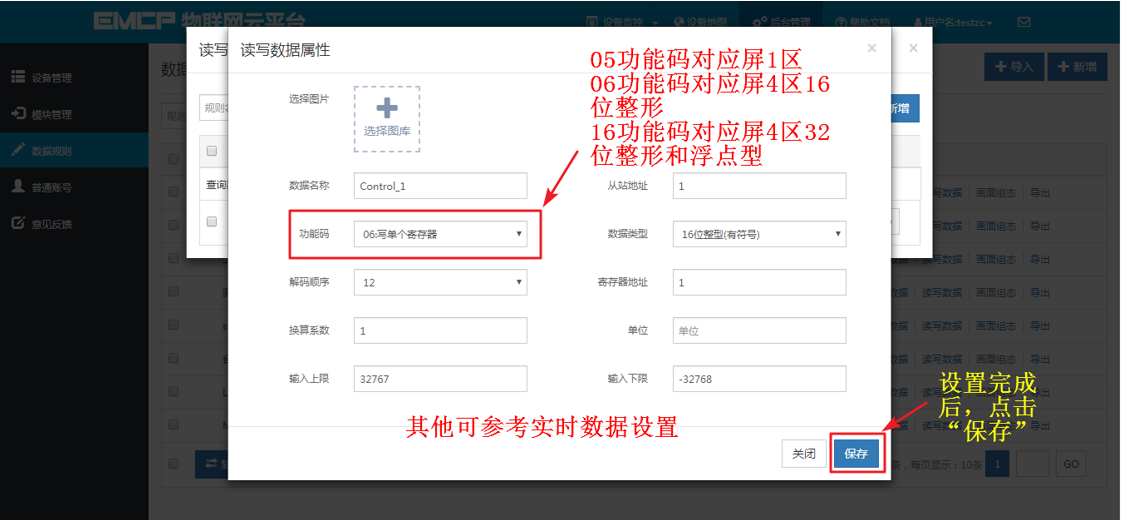Viewport: 1121px width, 520px height.
Task: Click the dark 新增 button on the background page
Action: pos(1076,67)
